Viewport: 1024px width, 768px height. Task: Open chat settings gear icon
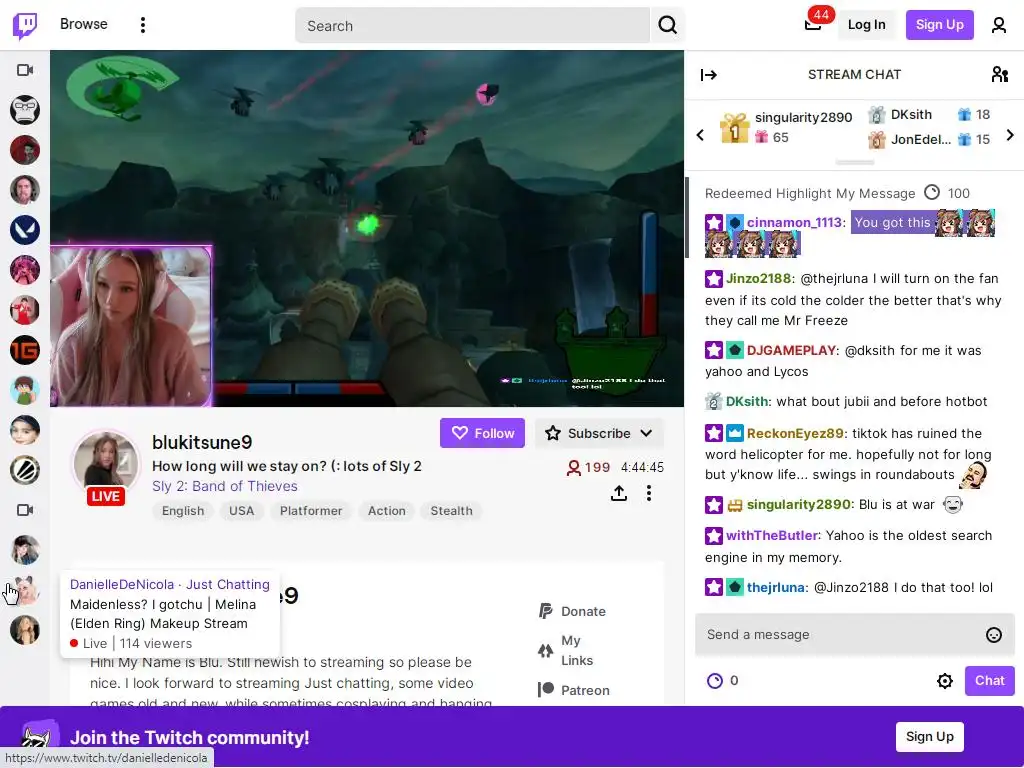(x=944, y=681)
